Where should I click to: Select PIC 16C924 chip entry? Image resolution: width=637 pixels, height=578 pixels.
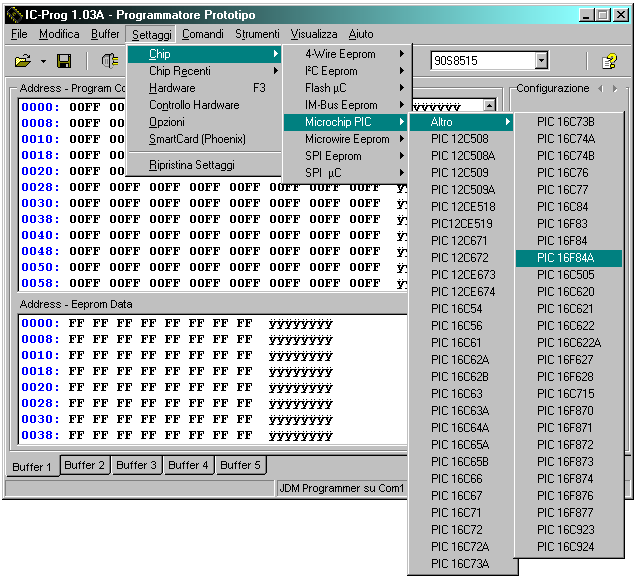pyautogui.click(x=569, y=547)
